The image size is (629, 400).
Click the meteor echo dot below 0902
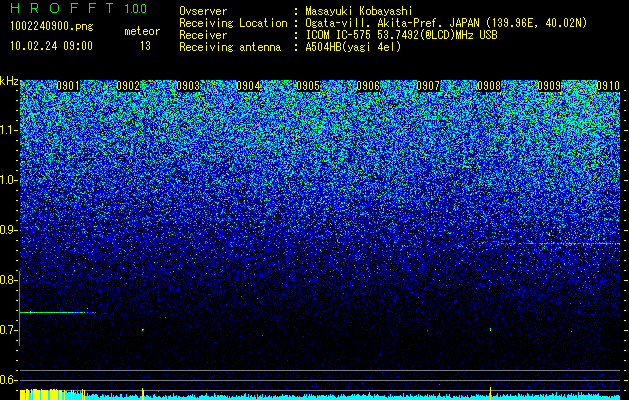click(x=142, y=330)
